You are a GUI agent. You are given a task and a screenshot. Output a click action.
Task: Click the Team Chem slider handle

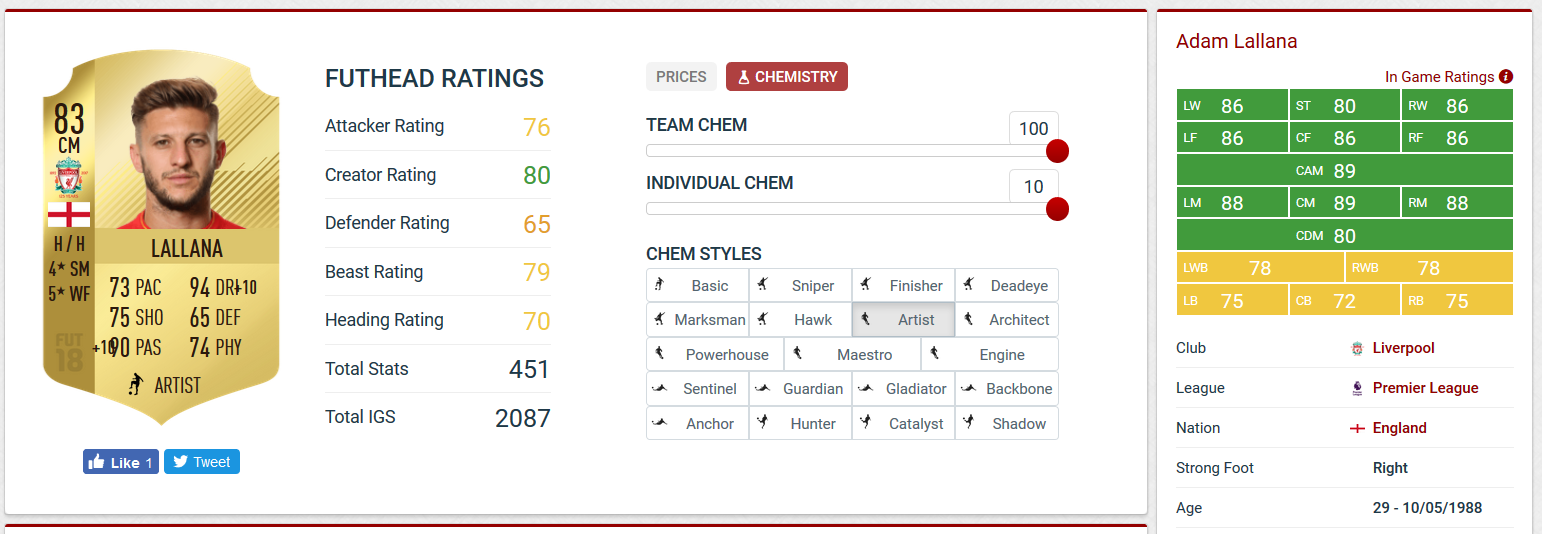1057,151
